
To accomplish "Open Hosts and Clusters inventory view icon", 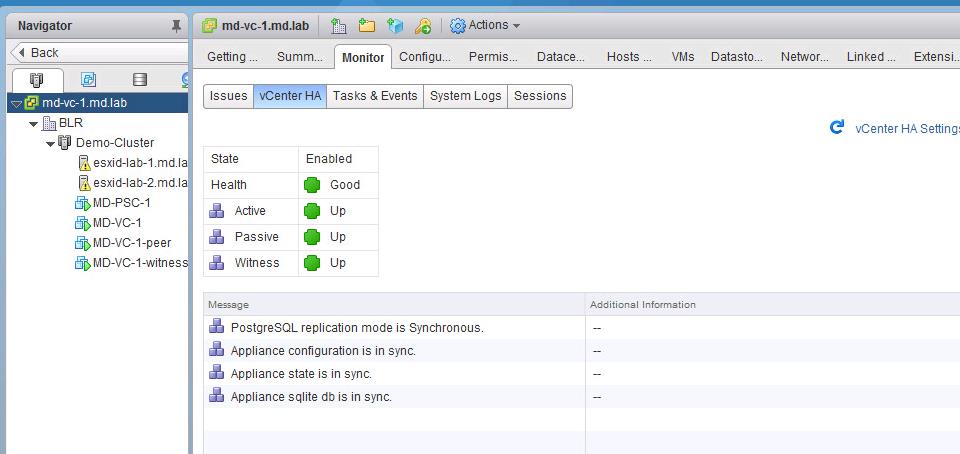I will [37, 80].
